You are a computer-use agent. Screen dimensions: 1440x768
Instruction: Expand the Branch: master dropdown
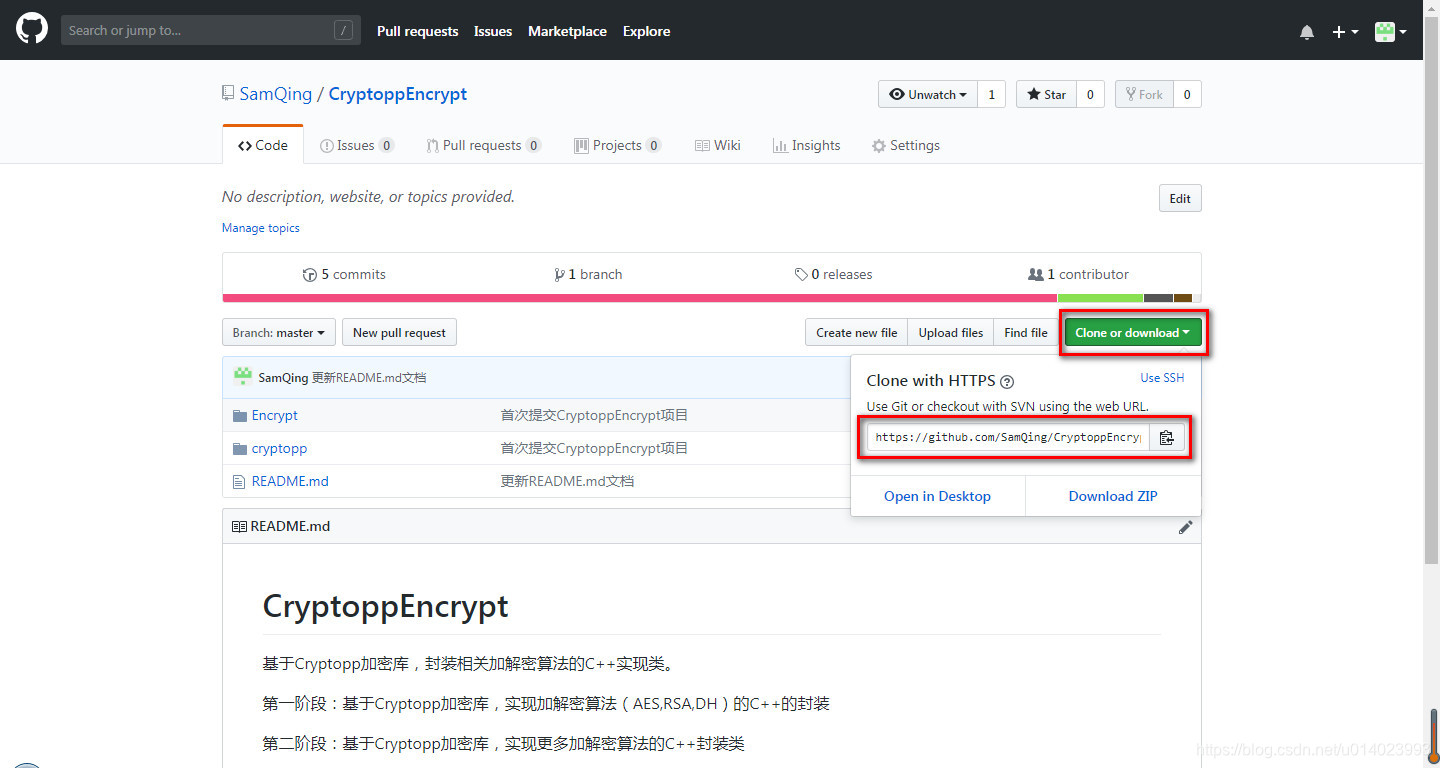[279, 332]
